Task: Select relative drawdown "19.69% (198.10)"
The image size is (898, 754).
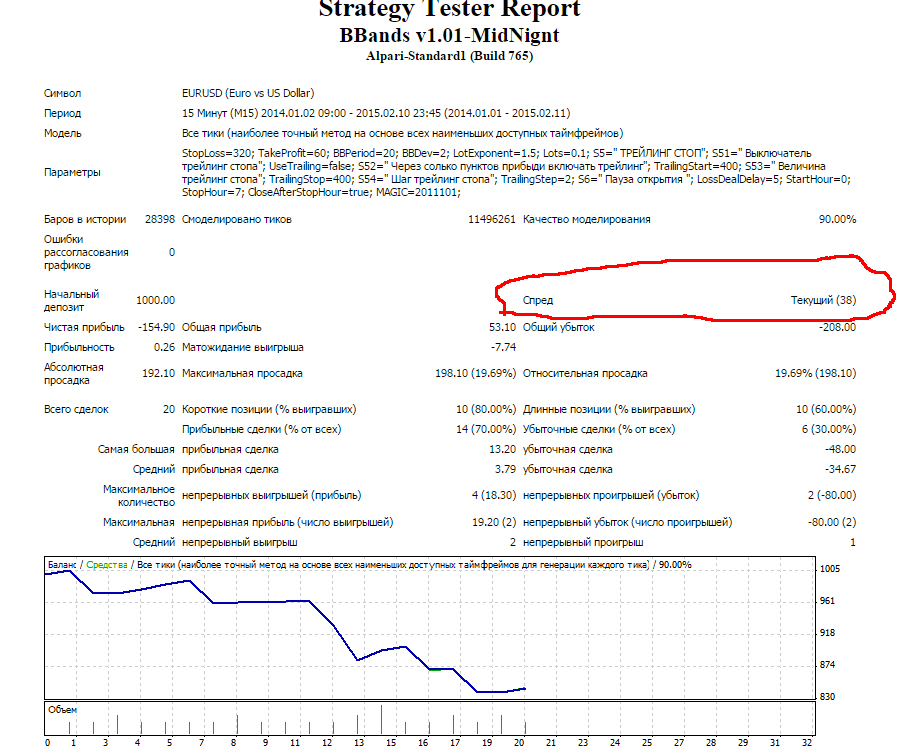Action: coord(816,373)
